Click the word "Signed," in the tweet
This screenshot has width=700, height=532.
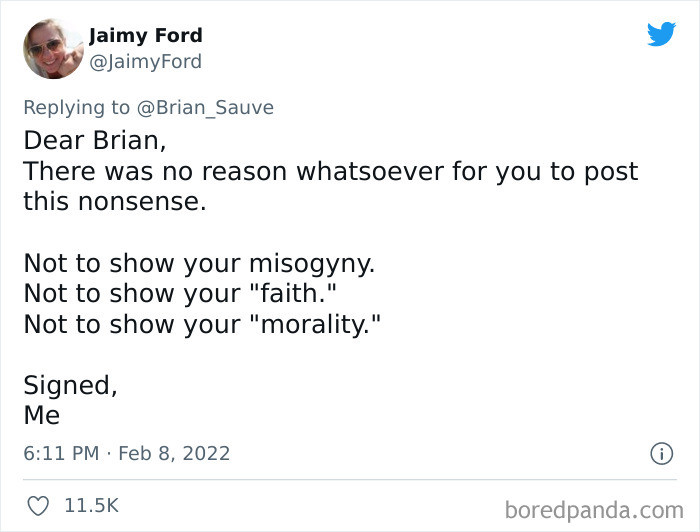coord(70,385)
